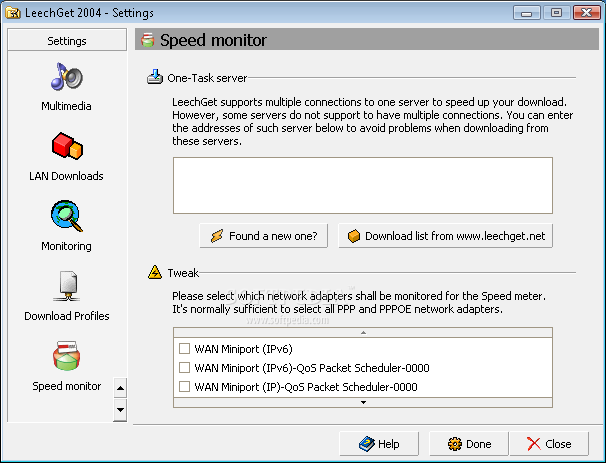606x463 pixels.
Task: Minimize the LeechGet Settings window
Action: coord(526,13)
